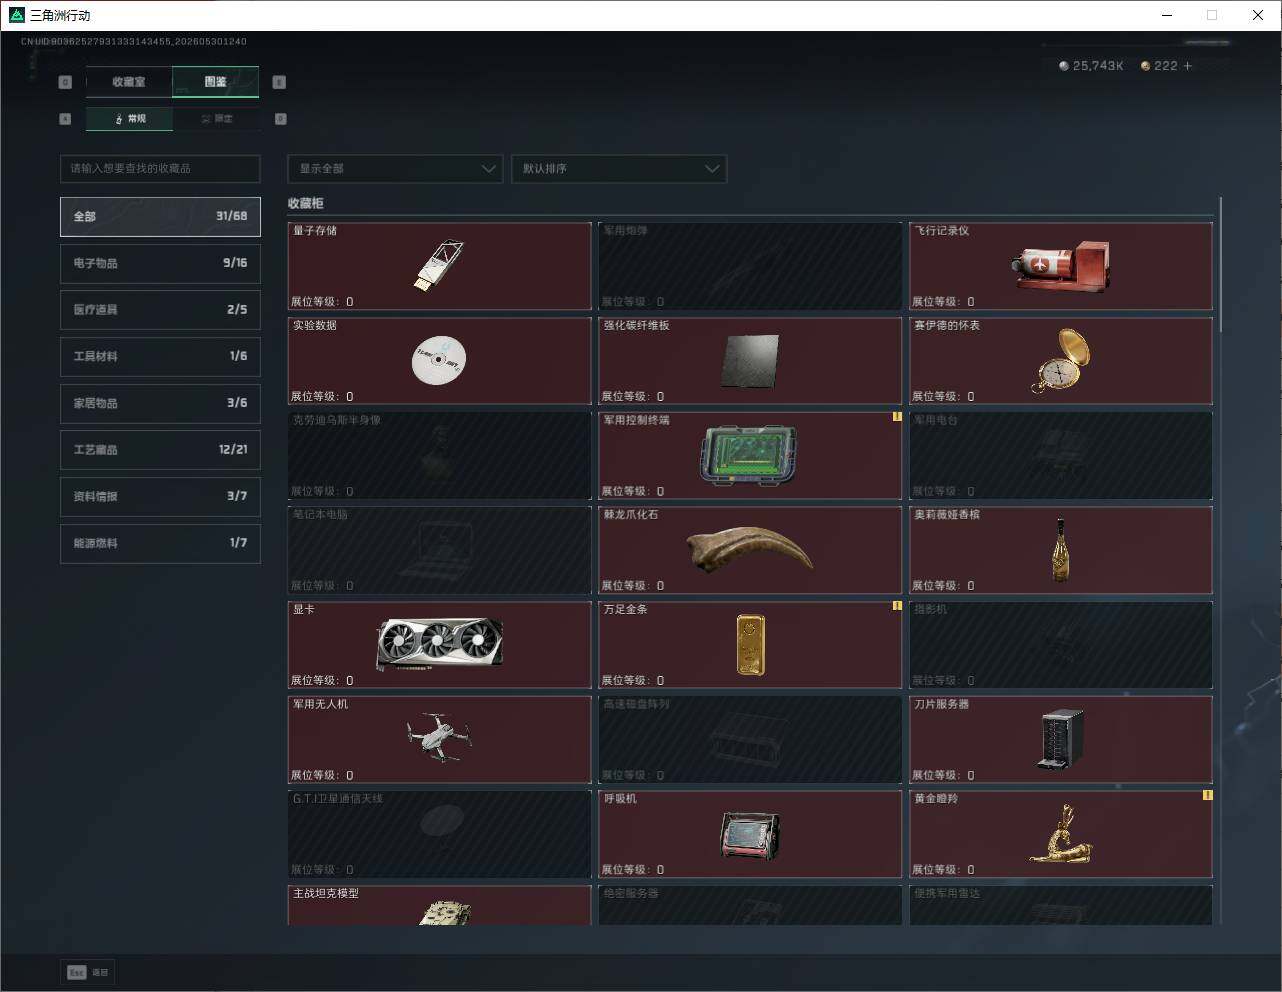Click the 实验数据 disc item
Image resolution: width=1282 pixels, height=992 pixels.
(440, 361)
